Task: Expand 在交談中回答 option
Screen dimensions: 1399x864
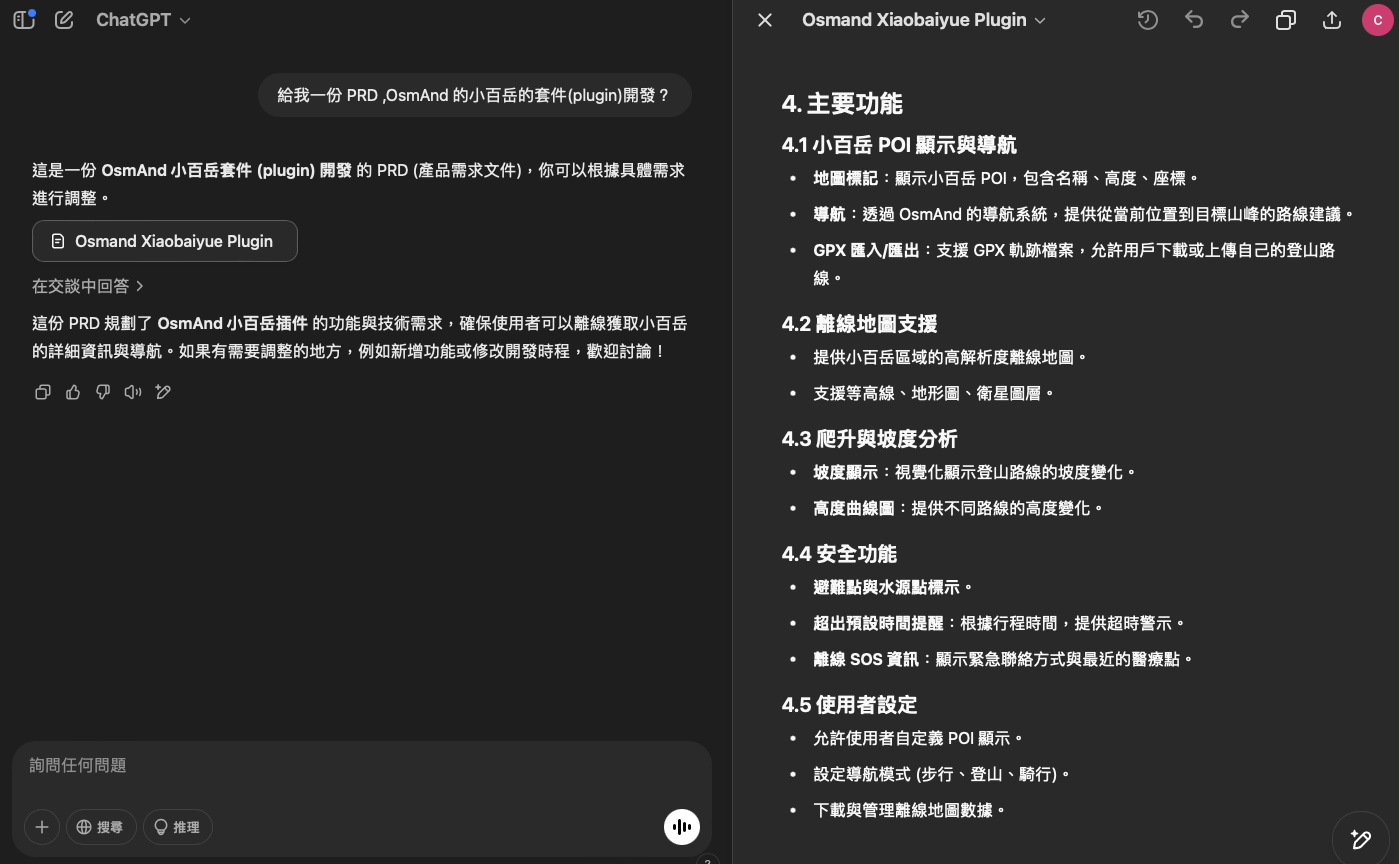Action: click(88, 286)
